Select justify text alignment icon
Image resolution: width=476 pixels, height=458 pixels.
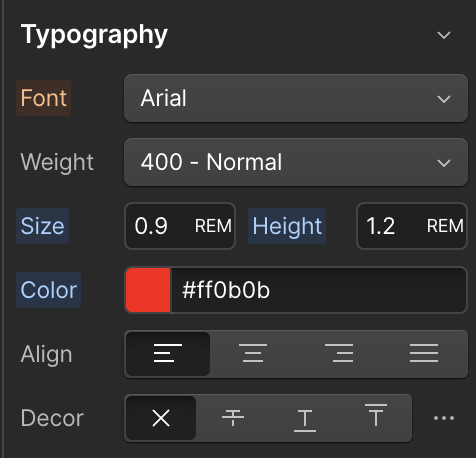[x=424, y=353]
